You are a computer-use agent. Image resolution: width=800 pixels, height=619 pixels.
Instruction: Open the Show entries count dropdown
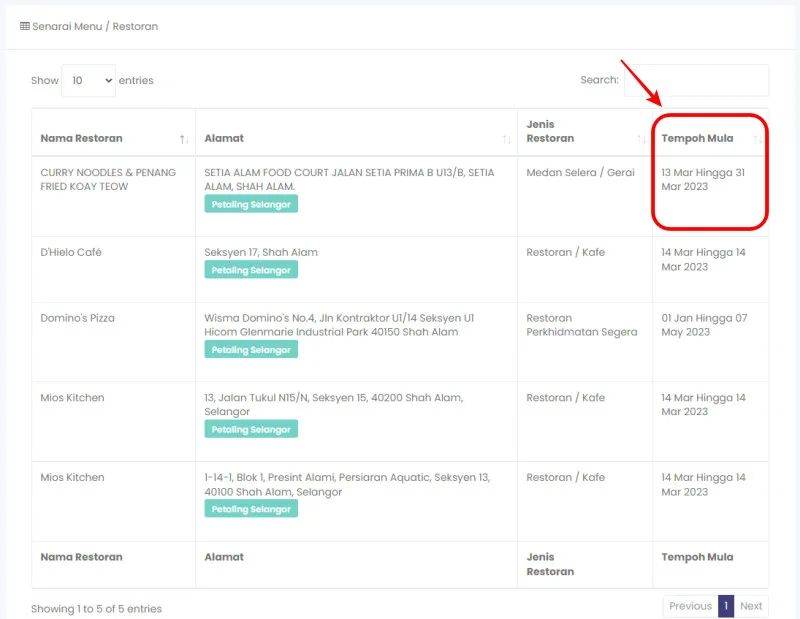coord(88,80)
